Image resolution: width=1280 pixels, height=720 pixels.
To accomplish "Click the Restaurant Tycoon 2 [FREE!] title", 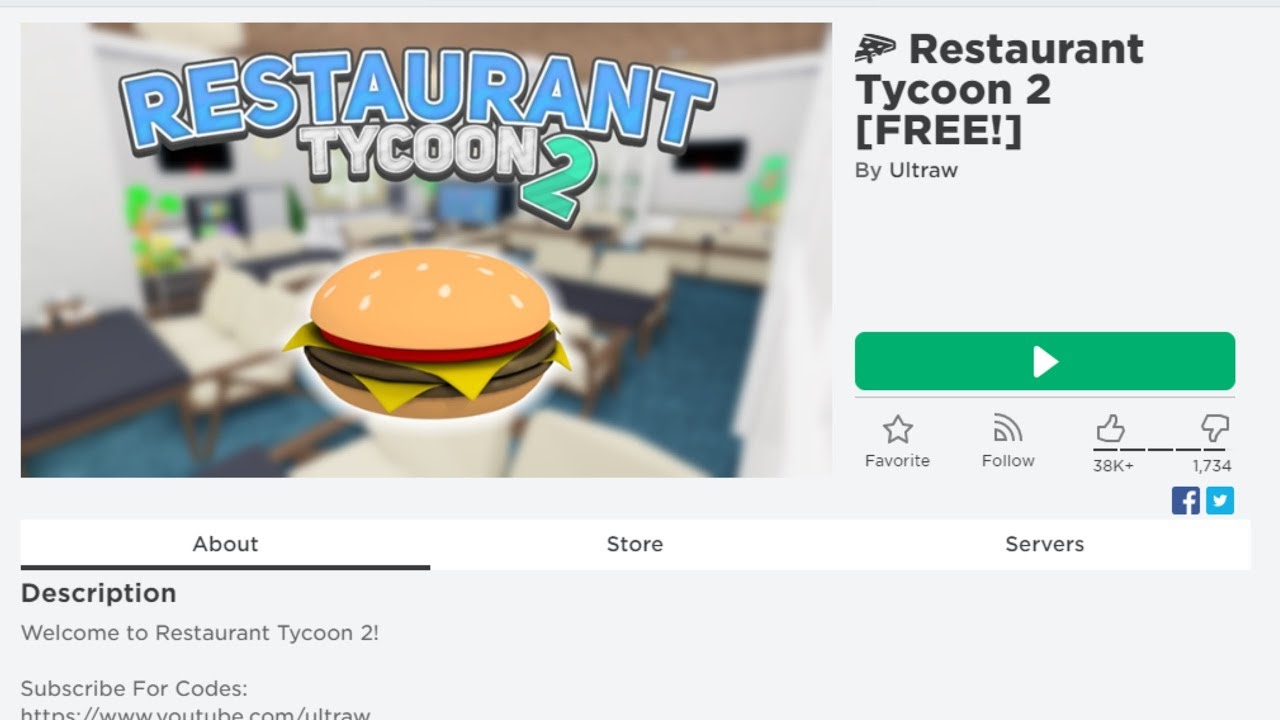I will tap(1000, 89).
